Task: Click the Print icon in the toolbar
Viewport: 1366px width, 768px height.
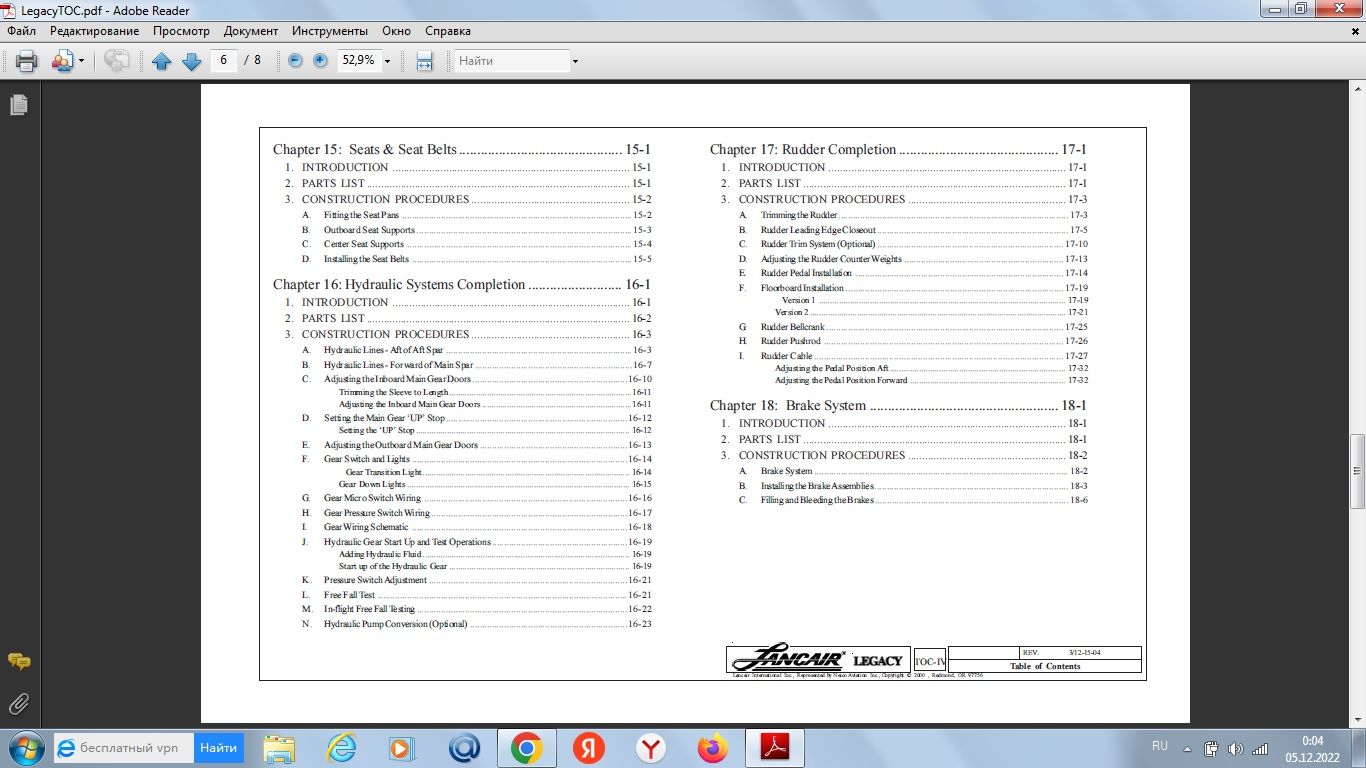Action: [27, 61]
